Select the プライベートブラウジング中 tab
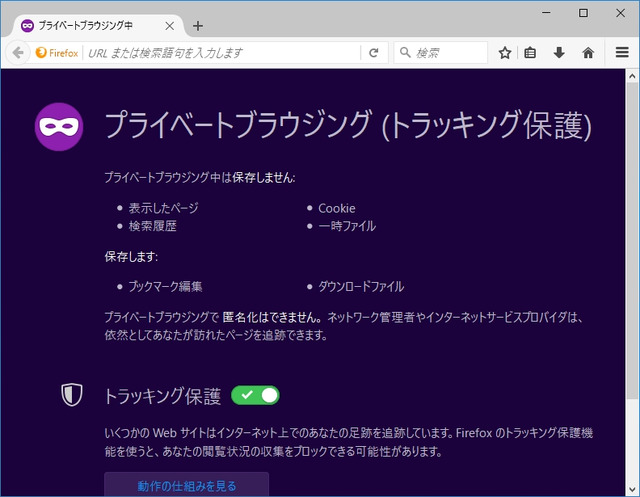The image size is (640, 497). coord(96,26)
